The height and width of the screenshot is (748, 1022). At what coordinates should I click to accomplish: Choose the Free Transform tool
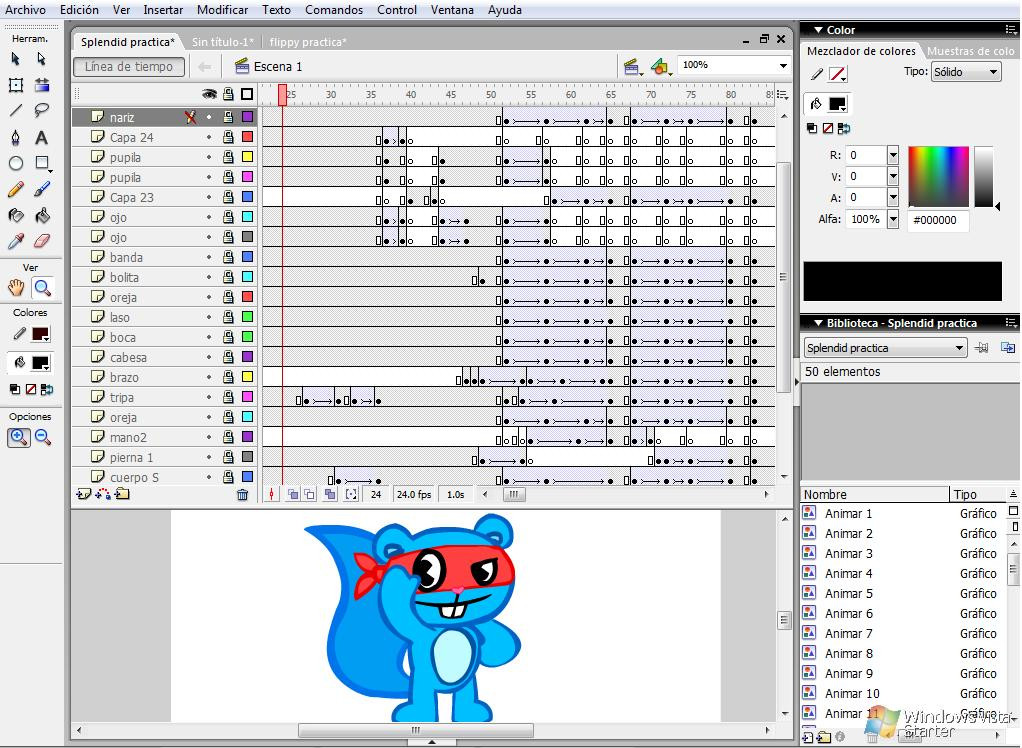[x=16, y=85]
